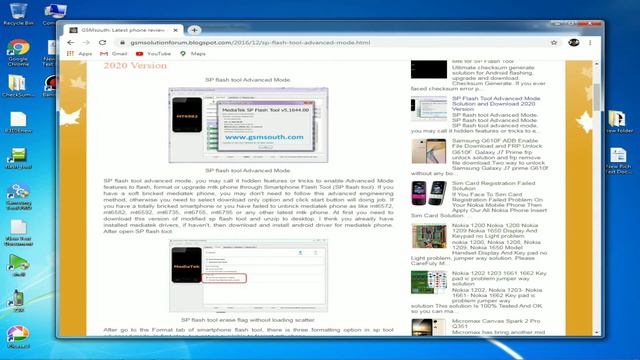Go forward in Chrome browser
This screenshot has height=360, width=640.
(86, 42)
